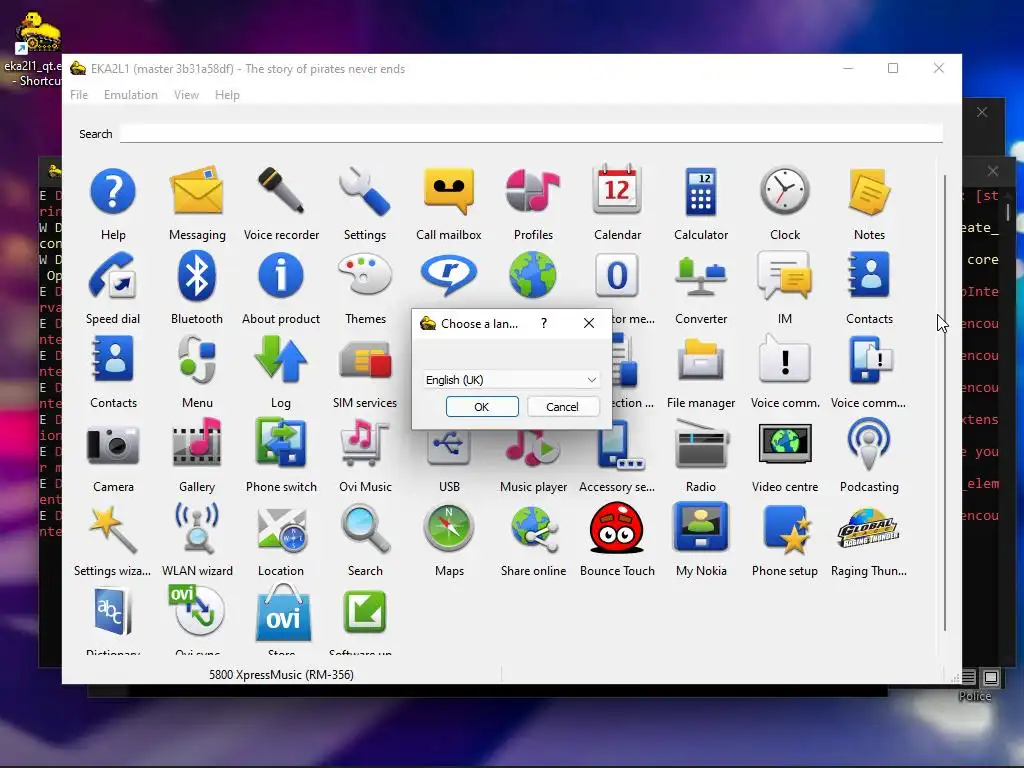Open the View menu
Screen dimensions: 1024x768
(x=186, y=95)
